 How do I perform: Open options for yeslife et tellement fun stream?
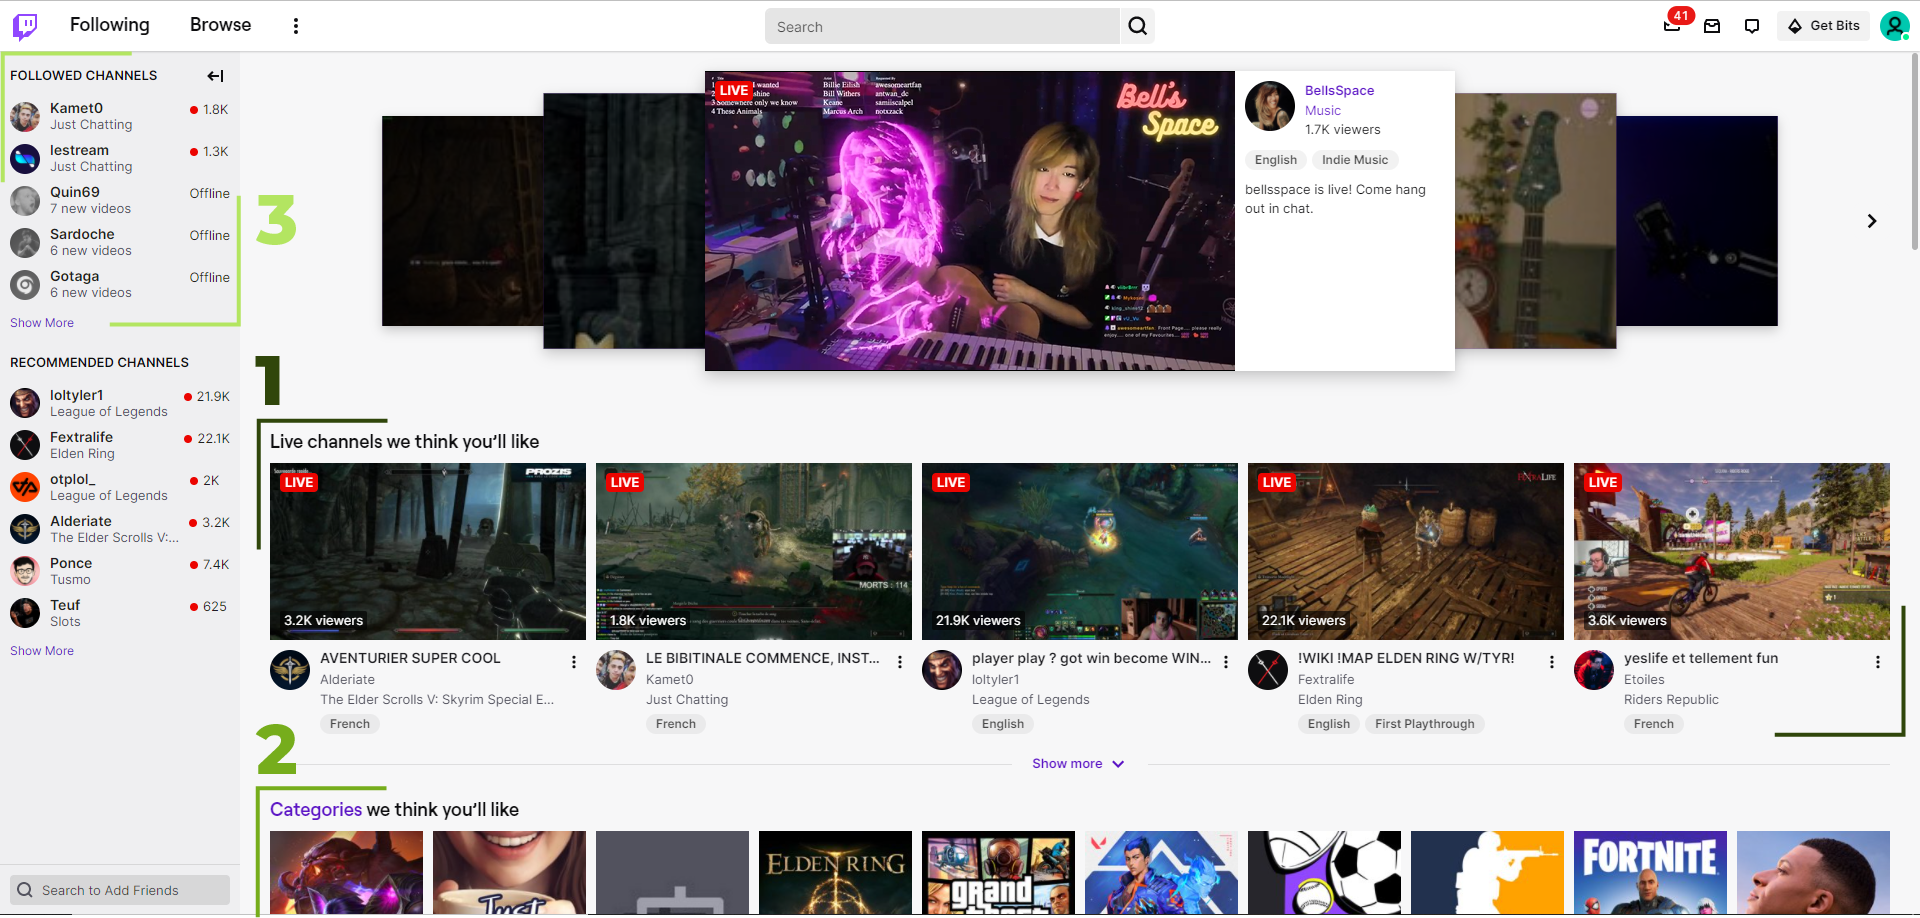tap(1878, 662)
